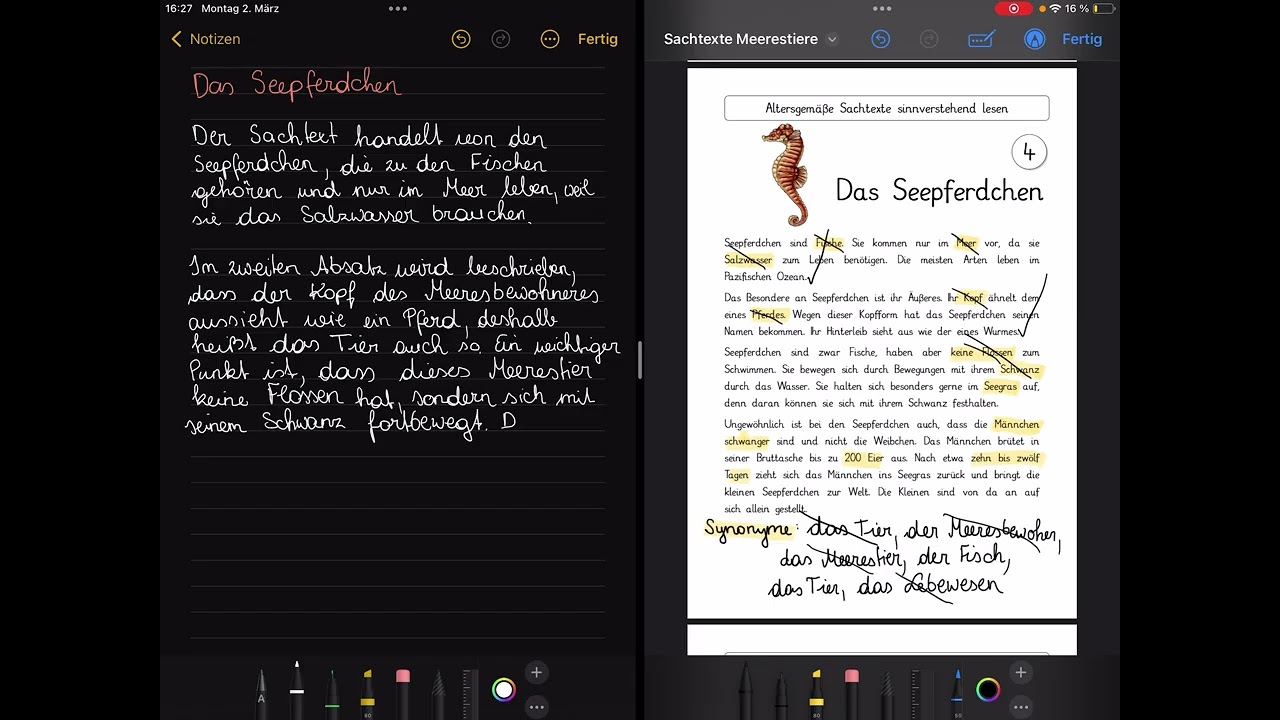Open the black color picker in document toolbar

(988, 689)
